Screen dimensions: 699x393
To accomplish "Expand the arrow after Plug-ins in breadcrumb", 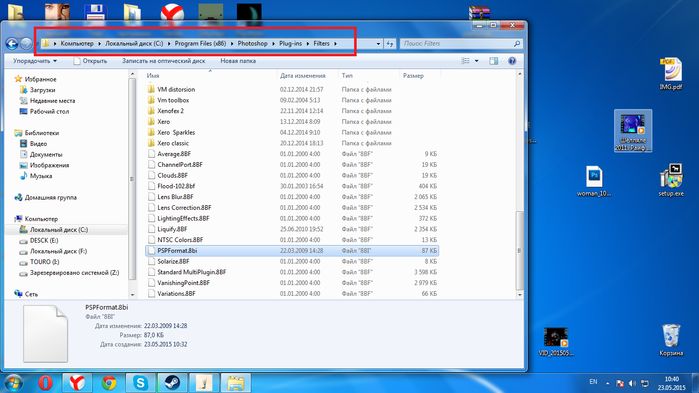I will pos(308,44).
